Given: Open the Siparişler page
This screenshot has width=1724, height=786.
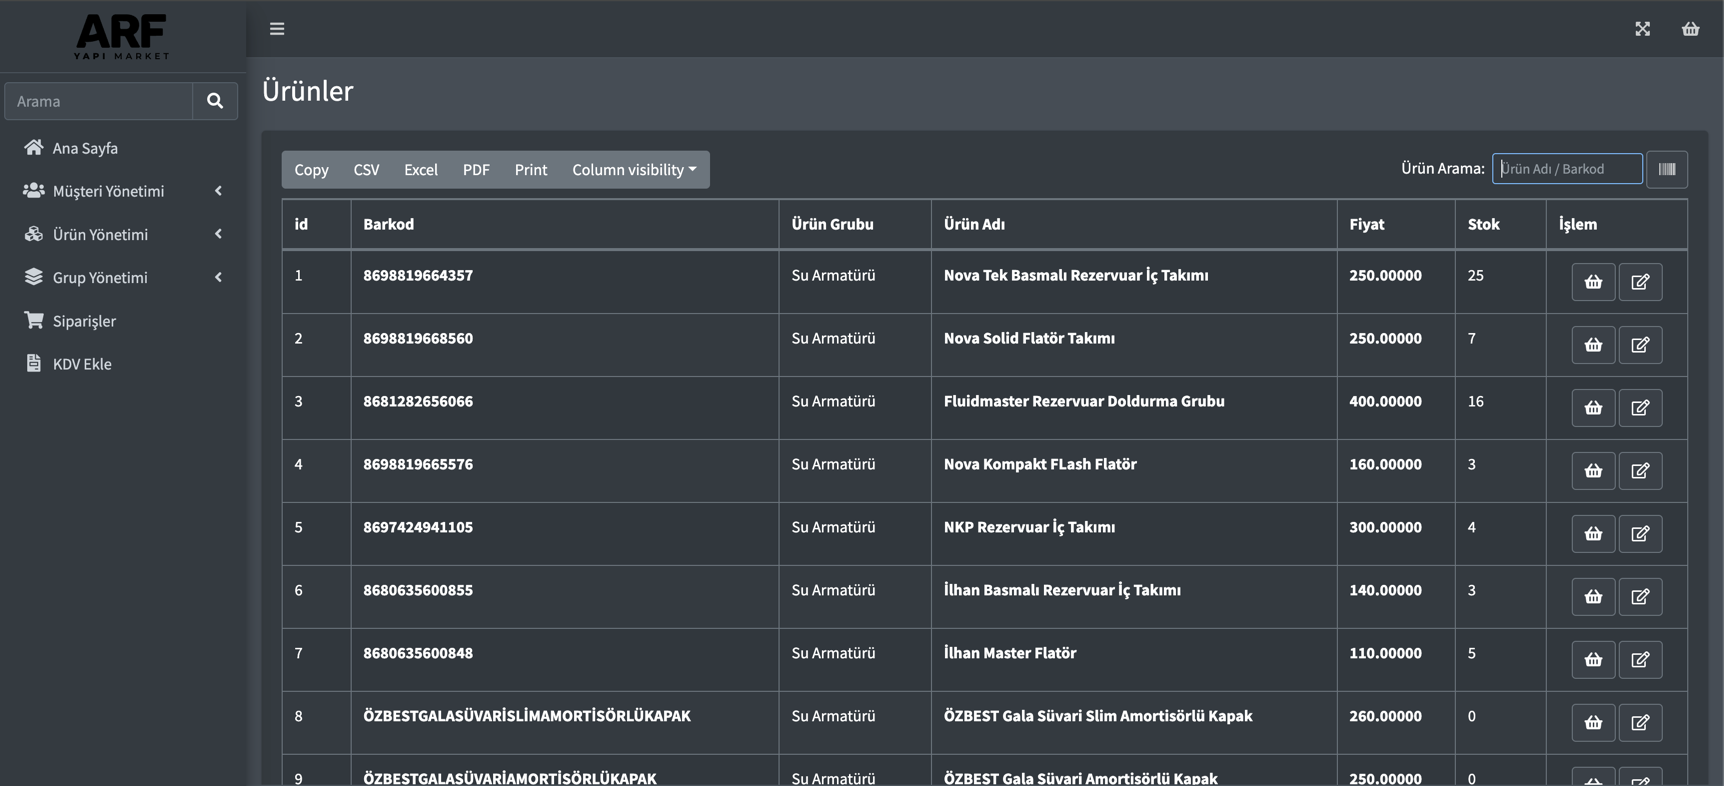Looking at the screenshot, I should (122, 321).
